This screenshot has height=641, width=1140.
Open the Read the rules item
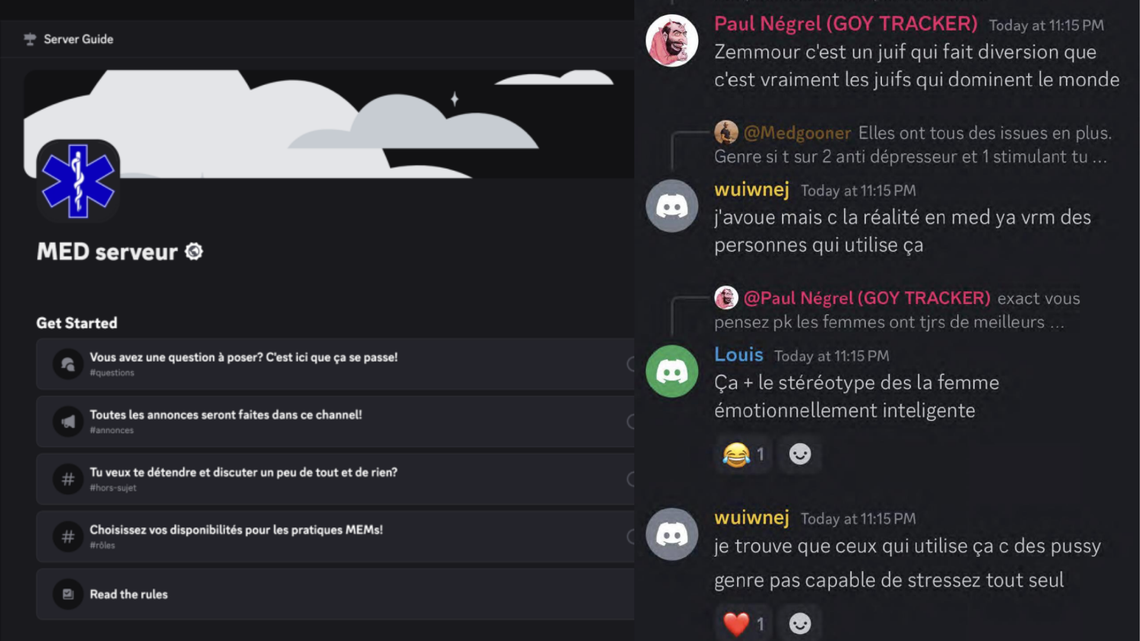tap(335, 594)
